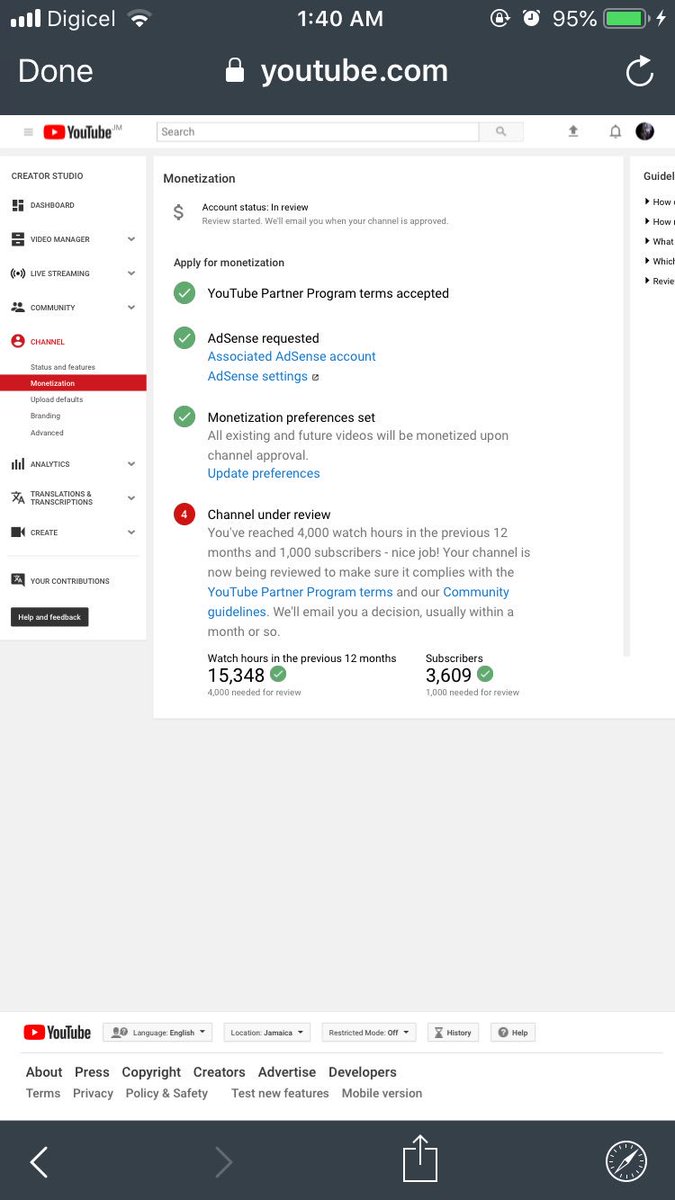Click the Dashboard grid icon
Image resolution: width=675 pixels, height=1200 pixels.
click(18, 205)
